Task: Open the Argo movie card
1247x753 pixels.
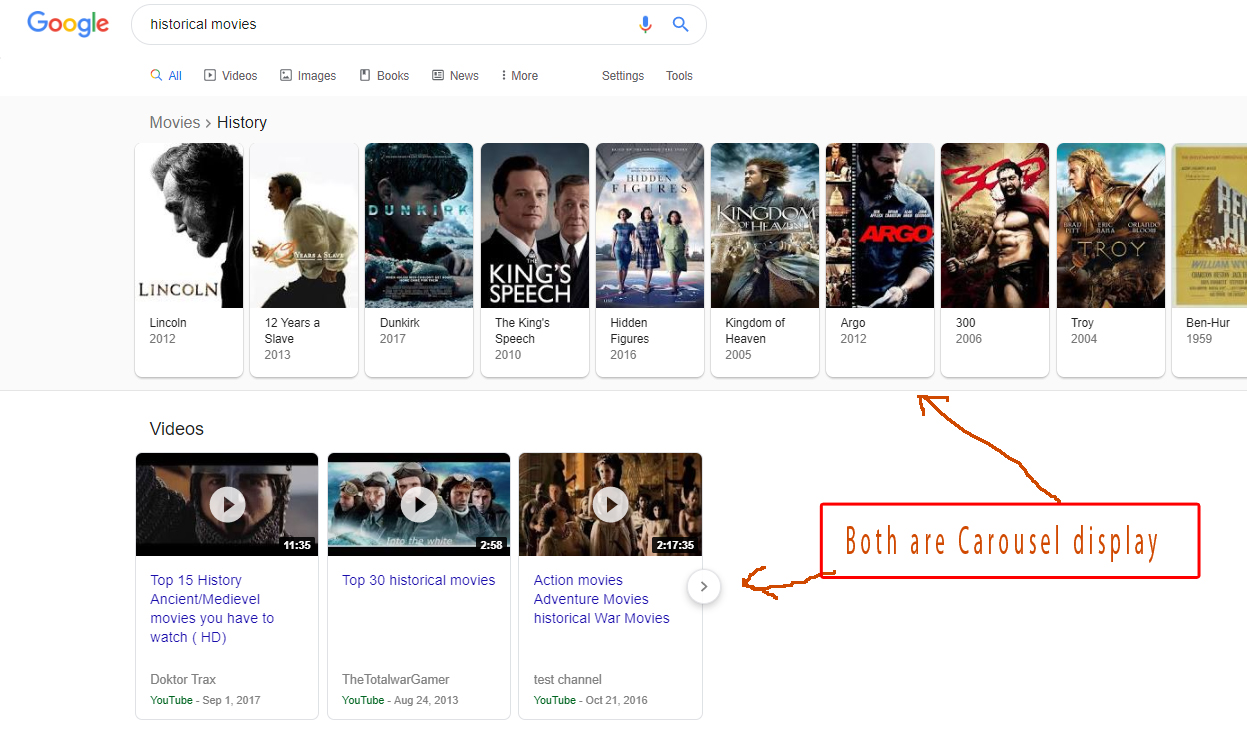Action: [x=880, y=260]
